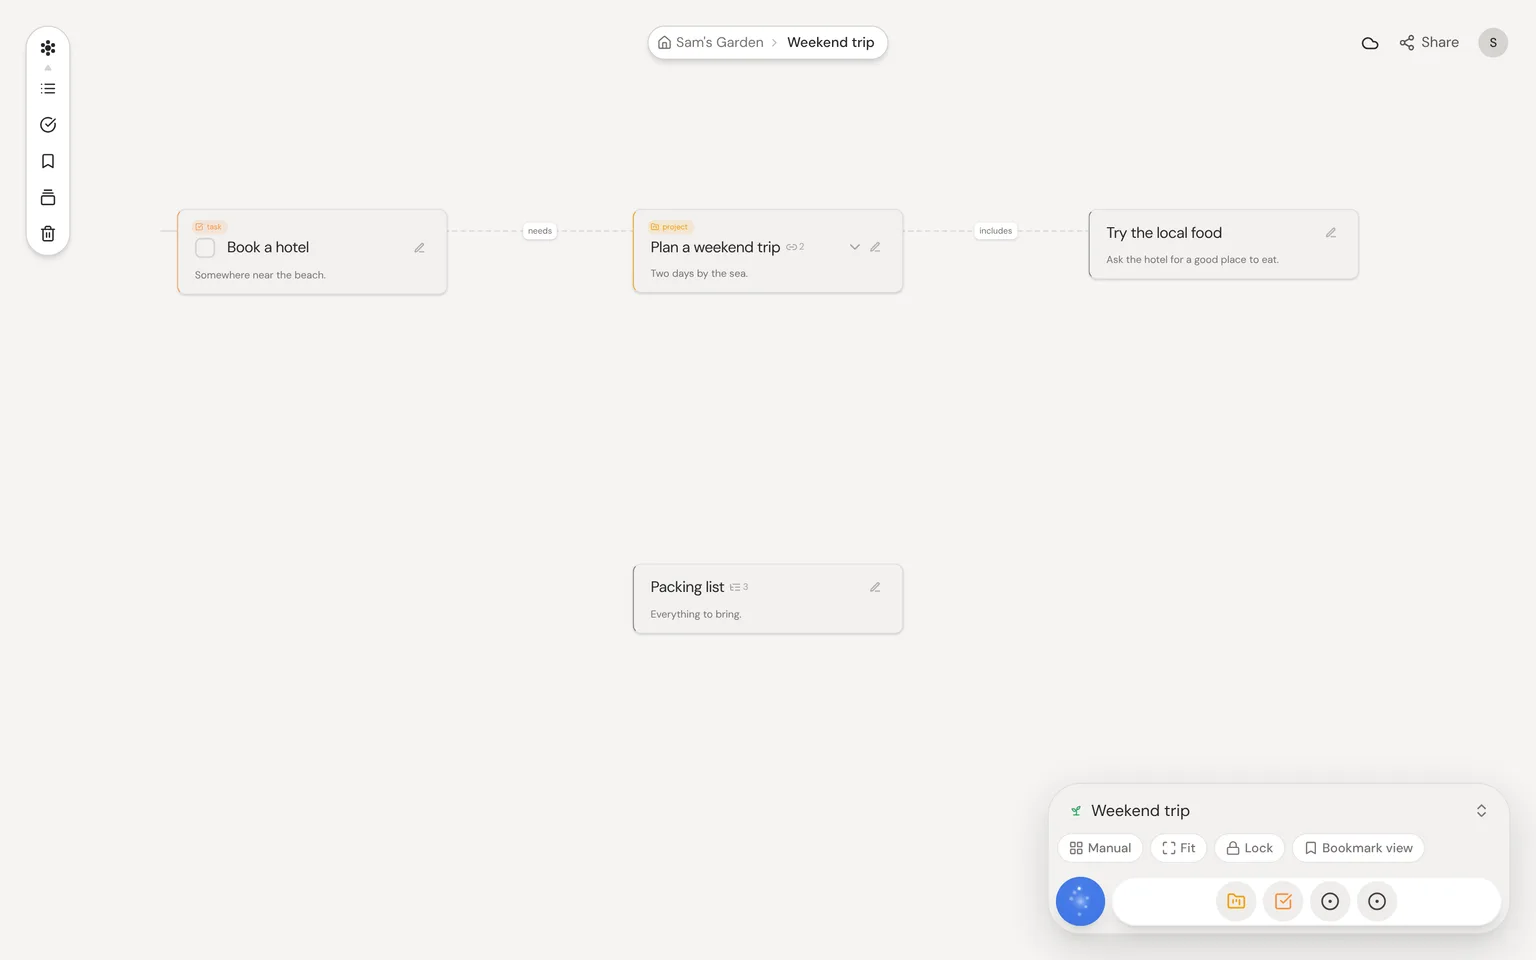
Task: Click the Share button
Action: pos(1429,42)
